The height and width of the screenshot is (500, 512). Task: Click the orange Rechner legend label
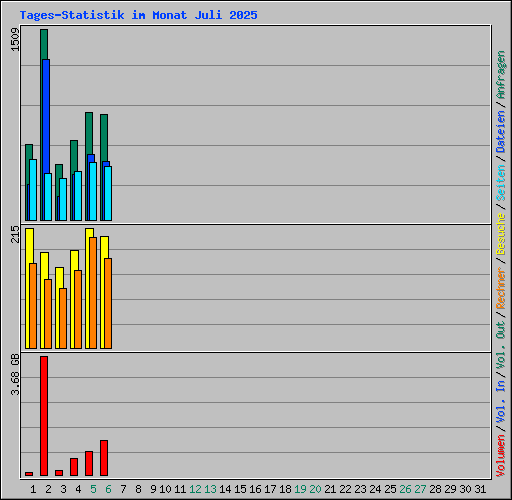tap(501, 288)
